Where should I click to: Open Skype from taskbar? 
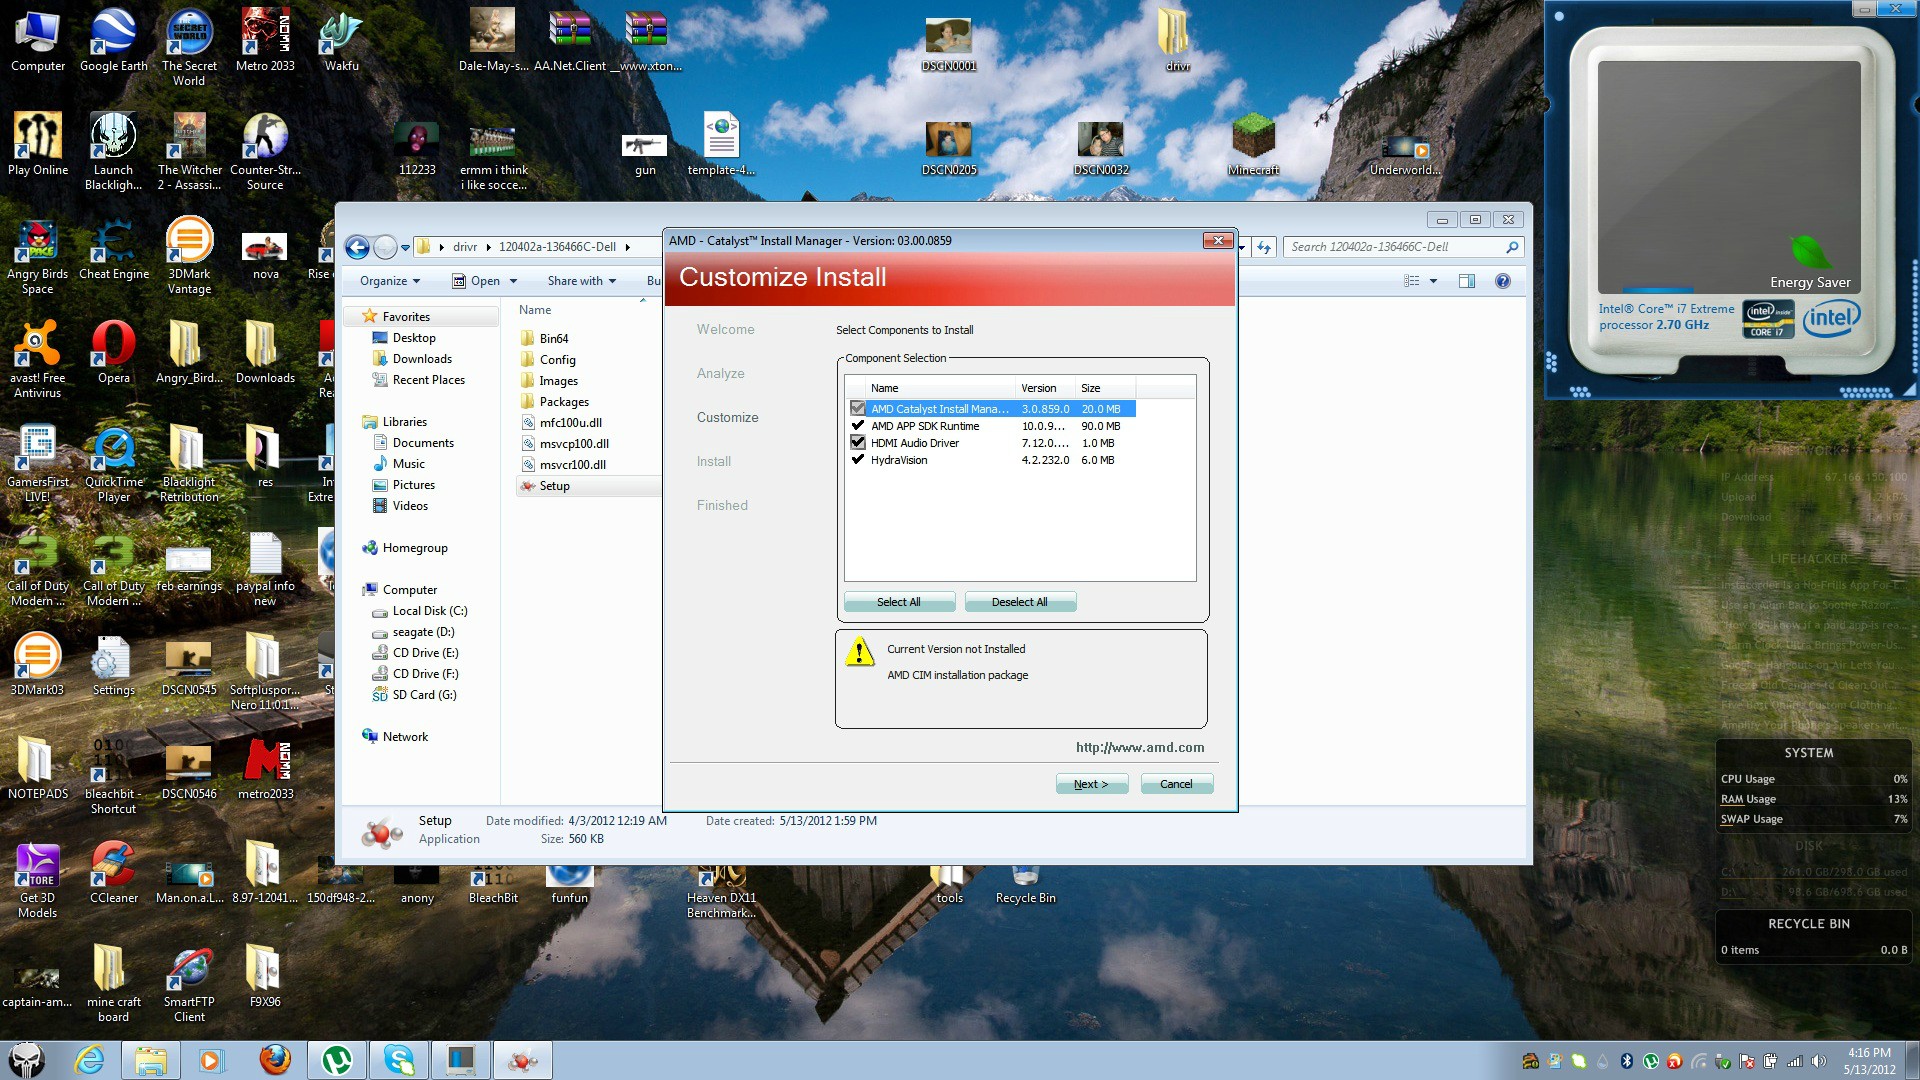[x=399, y=1060]
